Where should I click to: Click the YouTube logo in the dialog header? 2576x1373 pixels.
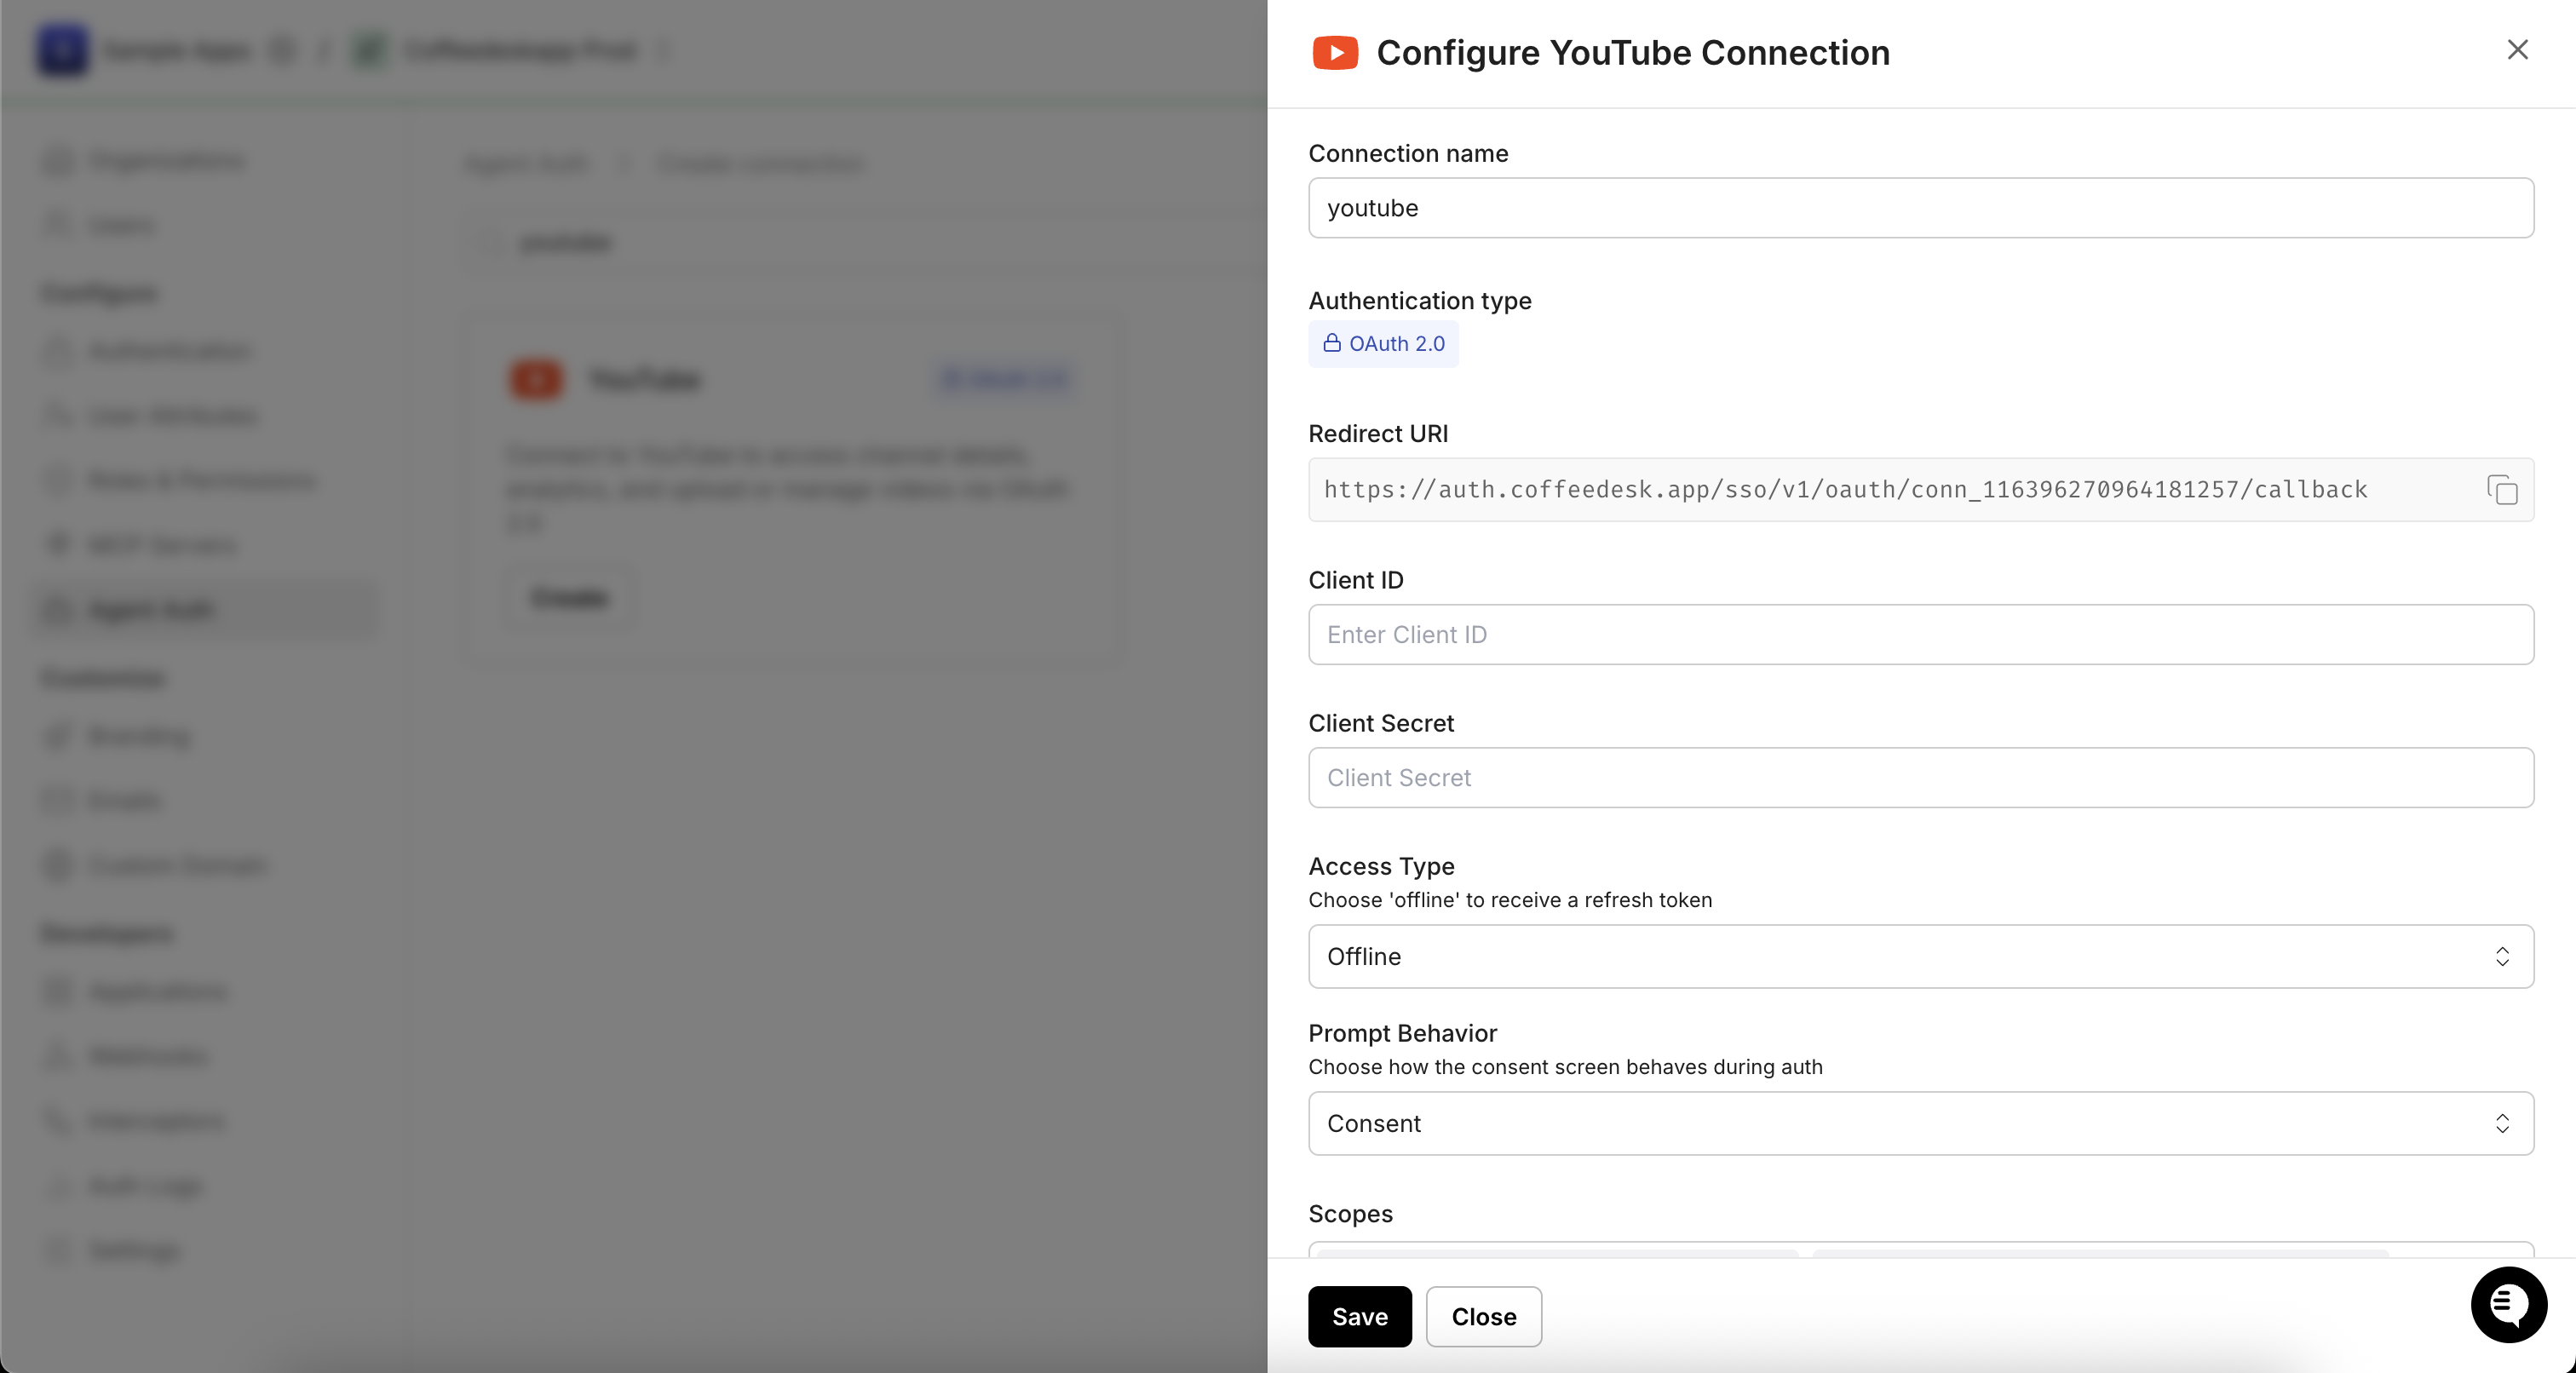tap(1334, 52)
